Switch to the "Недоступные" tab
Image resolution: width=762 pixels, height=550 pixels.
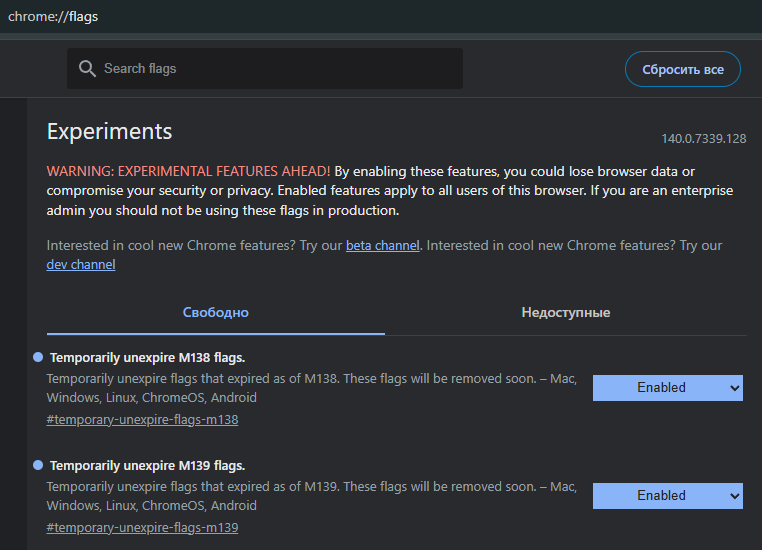(565, 312)
